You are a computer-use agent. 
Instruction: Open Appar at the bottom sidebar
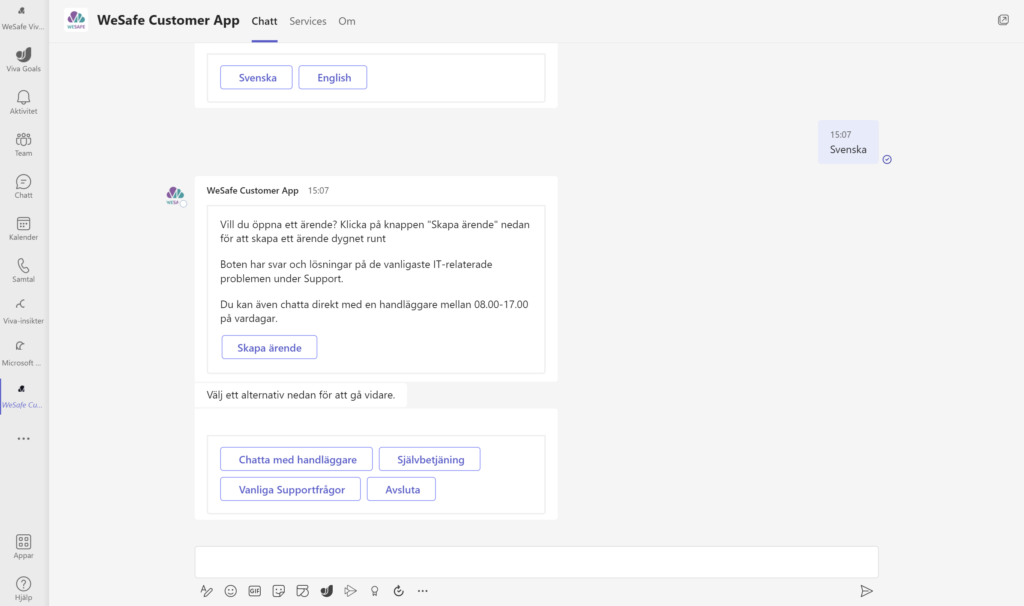(22, 546)
